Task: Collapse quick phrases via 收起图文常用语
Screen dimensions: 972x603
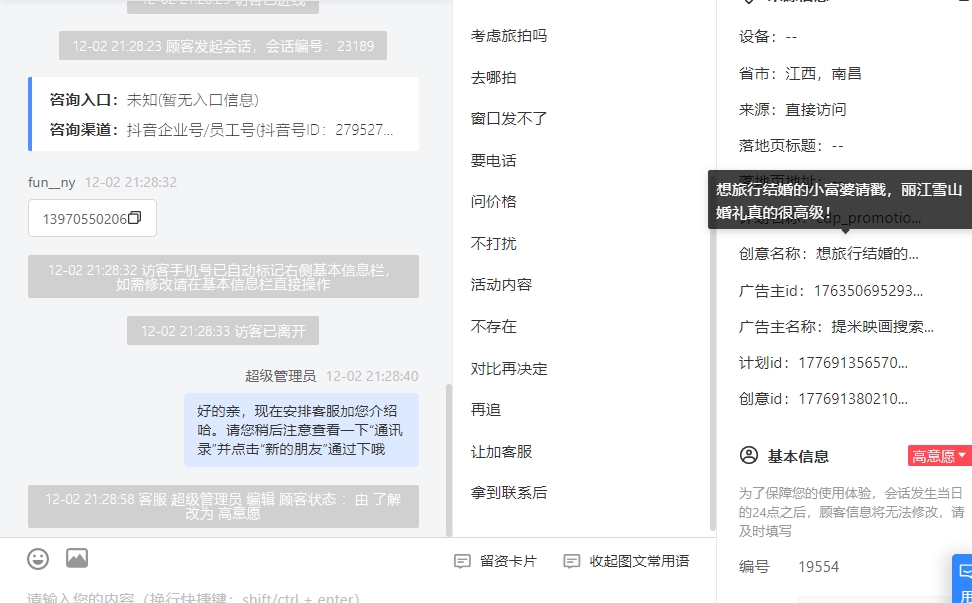Action: [626, 561]
